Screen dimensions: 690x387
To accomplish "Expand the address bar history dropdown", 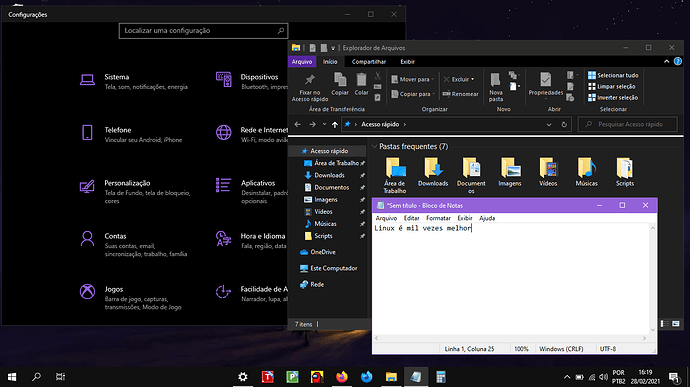I will pyautogui.click(x=549, y=125).
